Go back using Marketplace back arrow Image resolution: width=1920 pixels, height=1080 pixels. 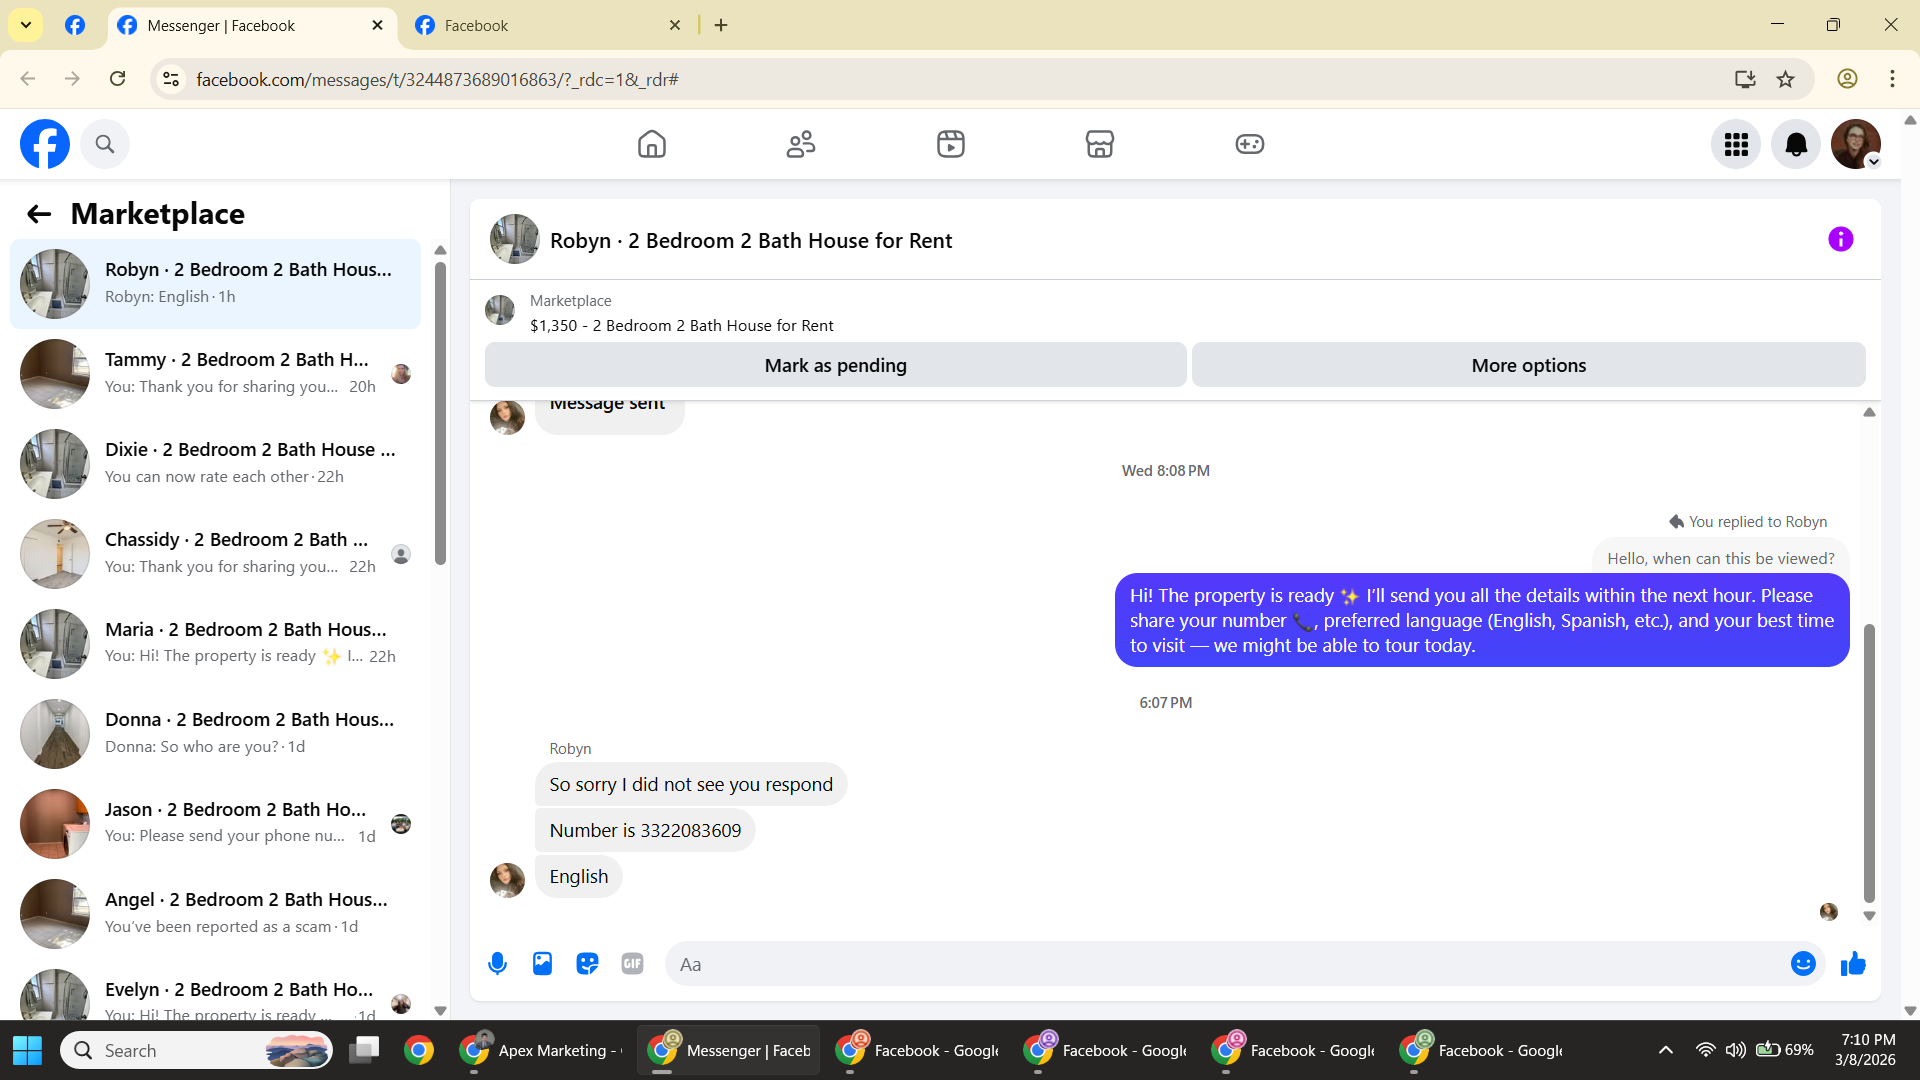[39, 214]
